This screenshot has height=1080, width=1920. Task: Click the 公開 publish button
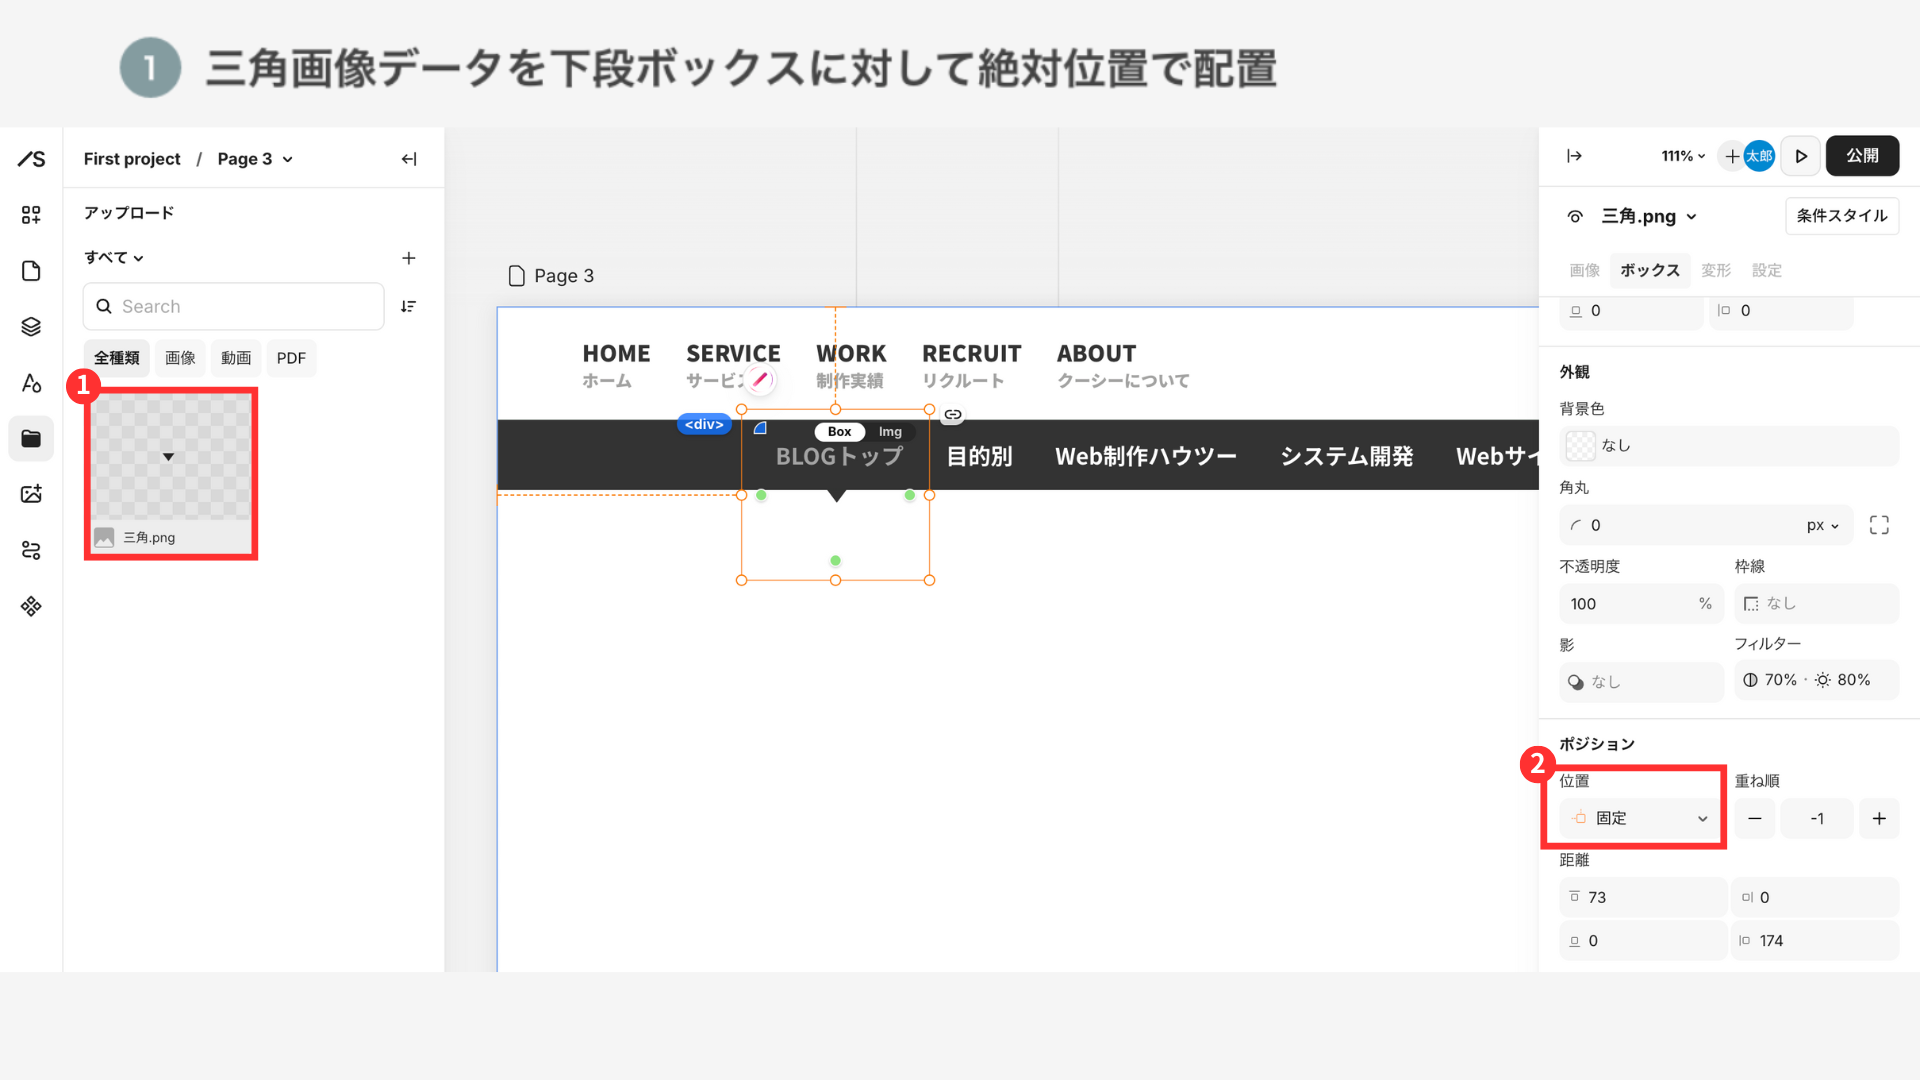click(1862, 156)
